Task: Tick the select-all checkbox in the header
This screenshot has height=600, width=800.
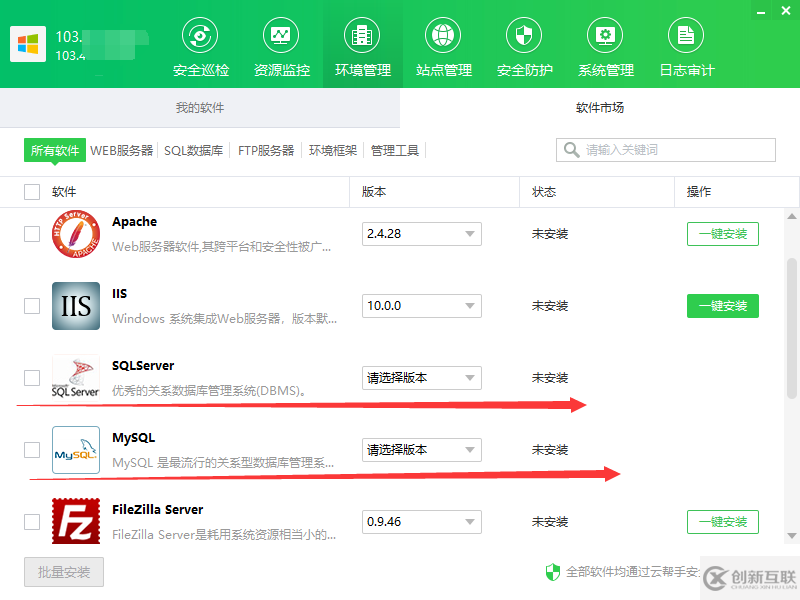Action: pos(32,192)
